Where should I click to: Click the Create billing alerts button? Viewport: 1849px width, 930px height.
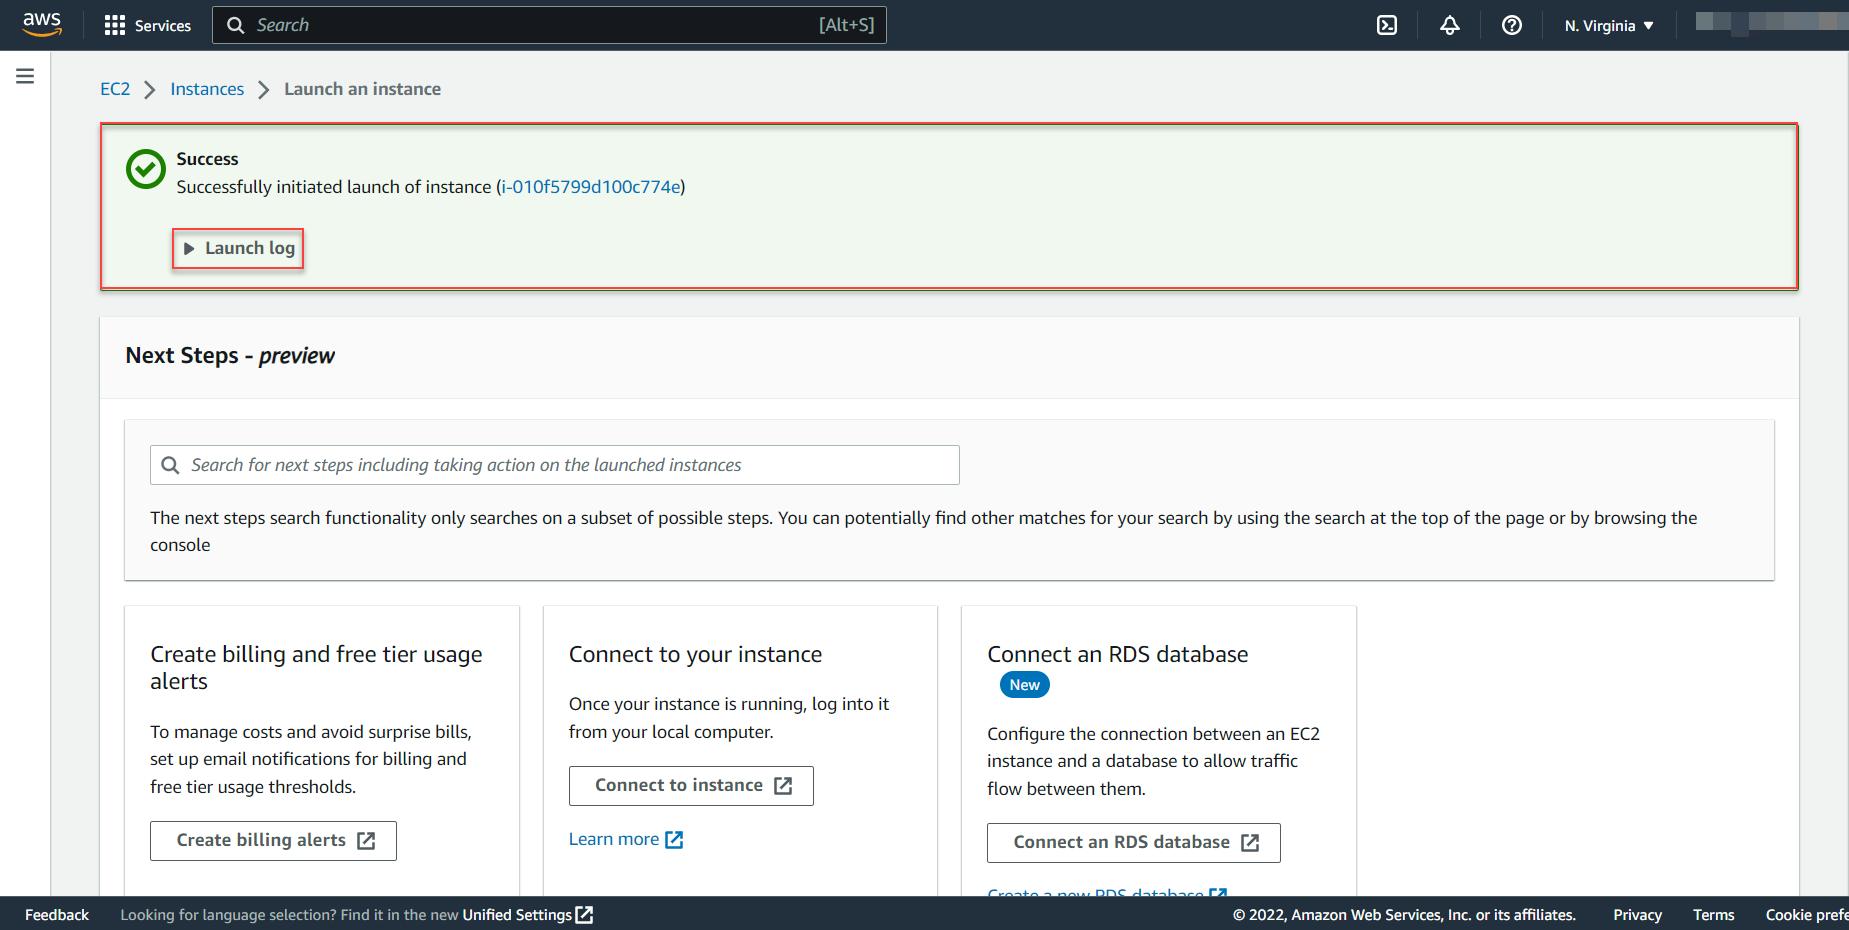tap(273, 841)
